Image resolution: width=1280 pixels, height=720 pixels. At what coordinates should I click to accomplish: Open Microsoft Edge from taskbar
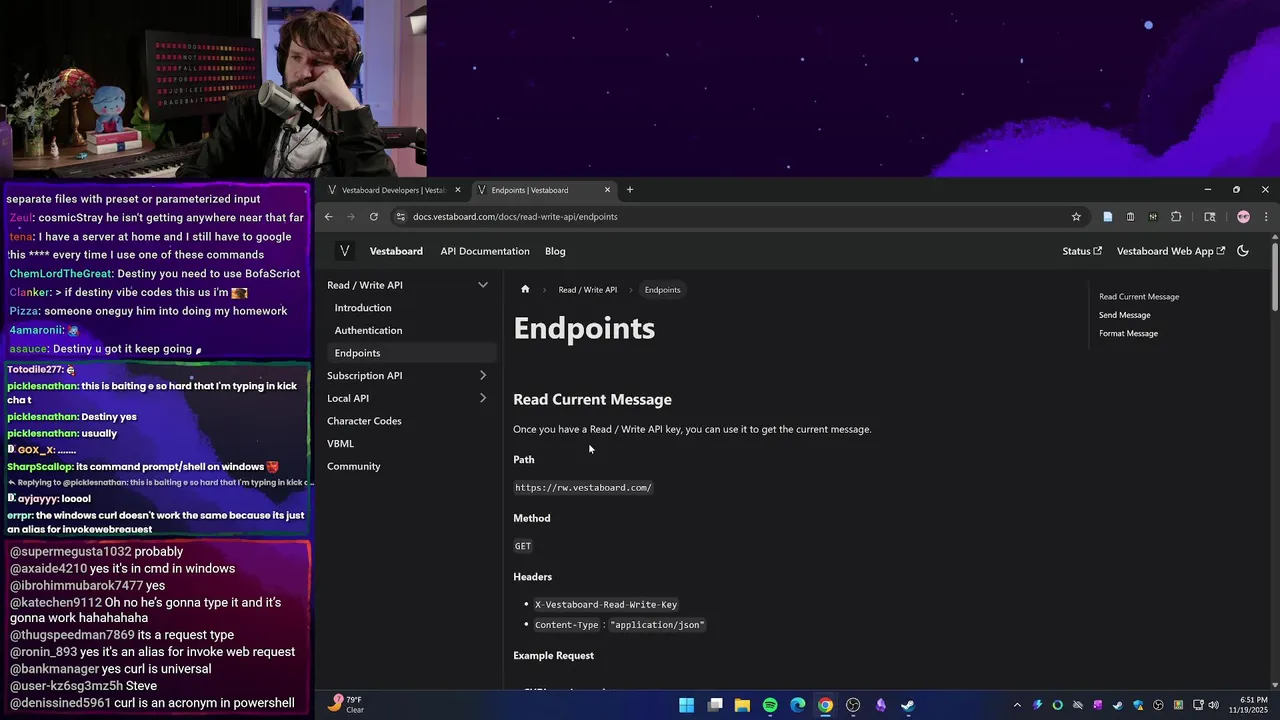tap(798, 705)
